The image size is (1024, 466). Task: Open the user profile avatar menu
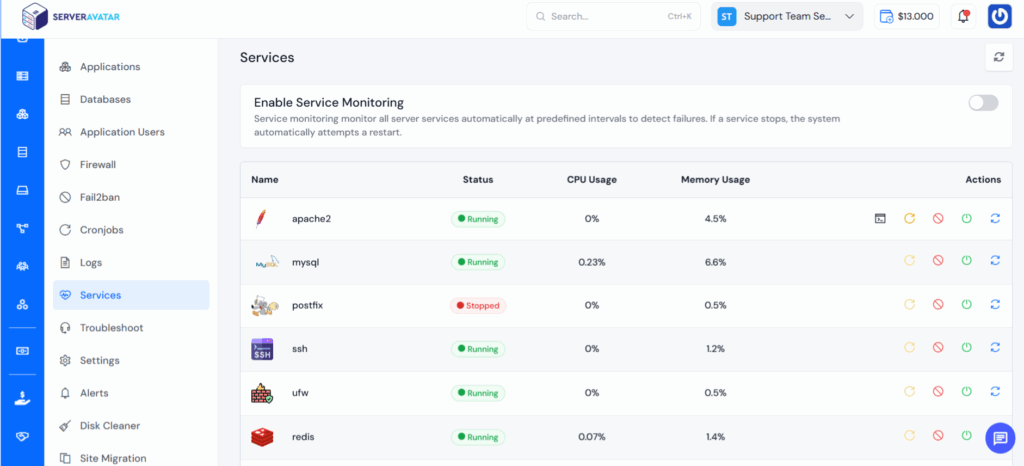(x=999, y=16)
